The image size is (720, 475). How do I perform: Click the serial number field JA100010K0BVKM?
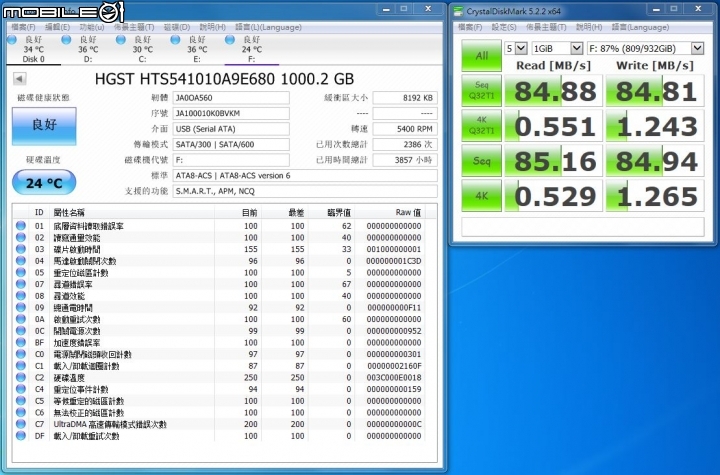[x=231, y=113]
